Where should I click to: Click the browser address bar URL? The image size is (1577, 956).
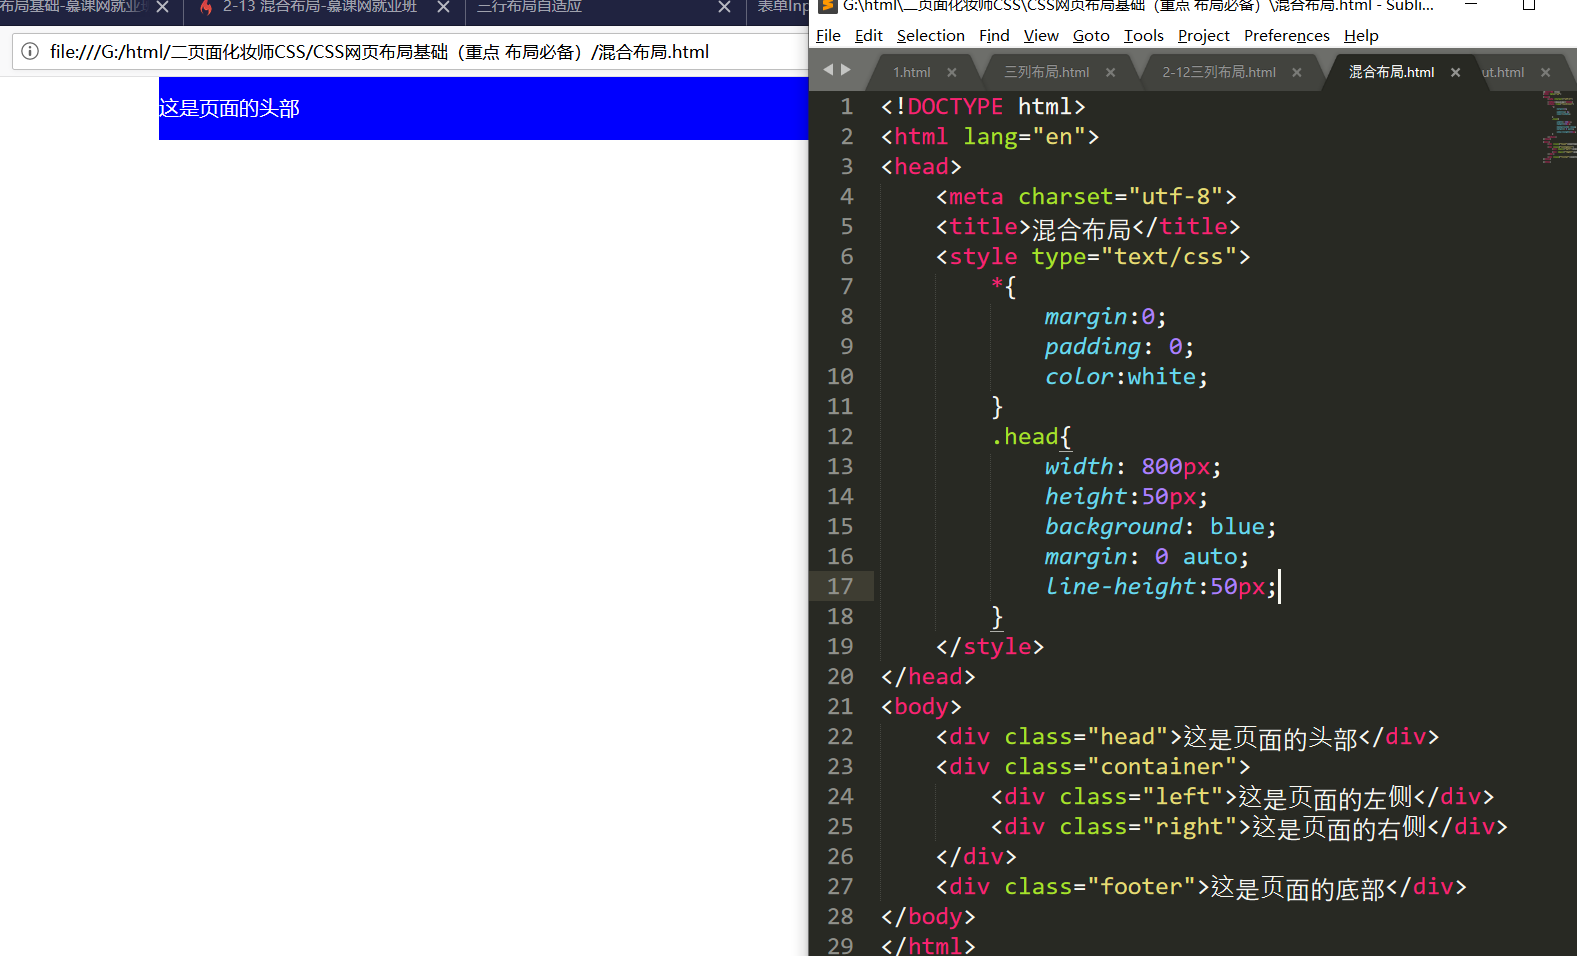click(380, 52)
